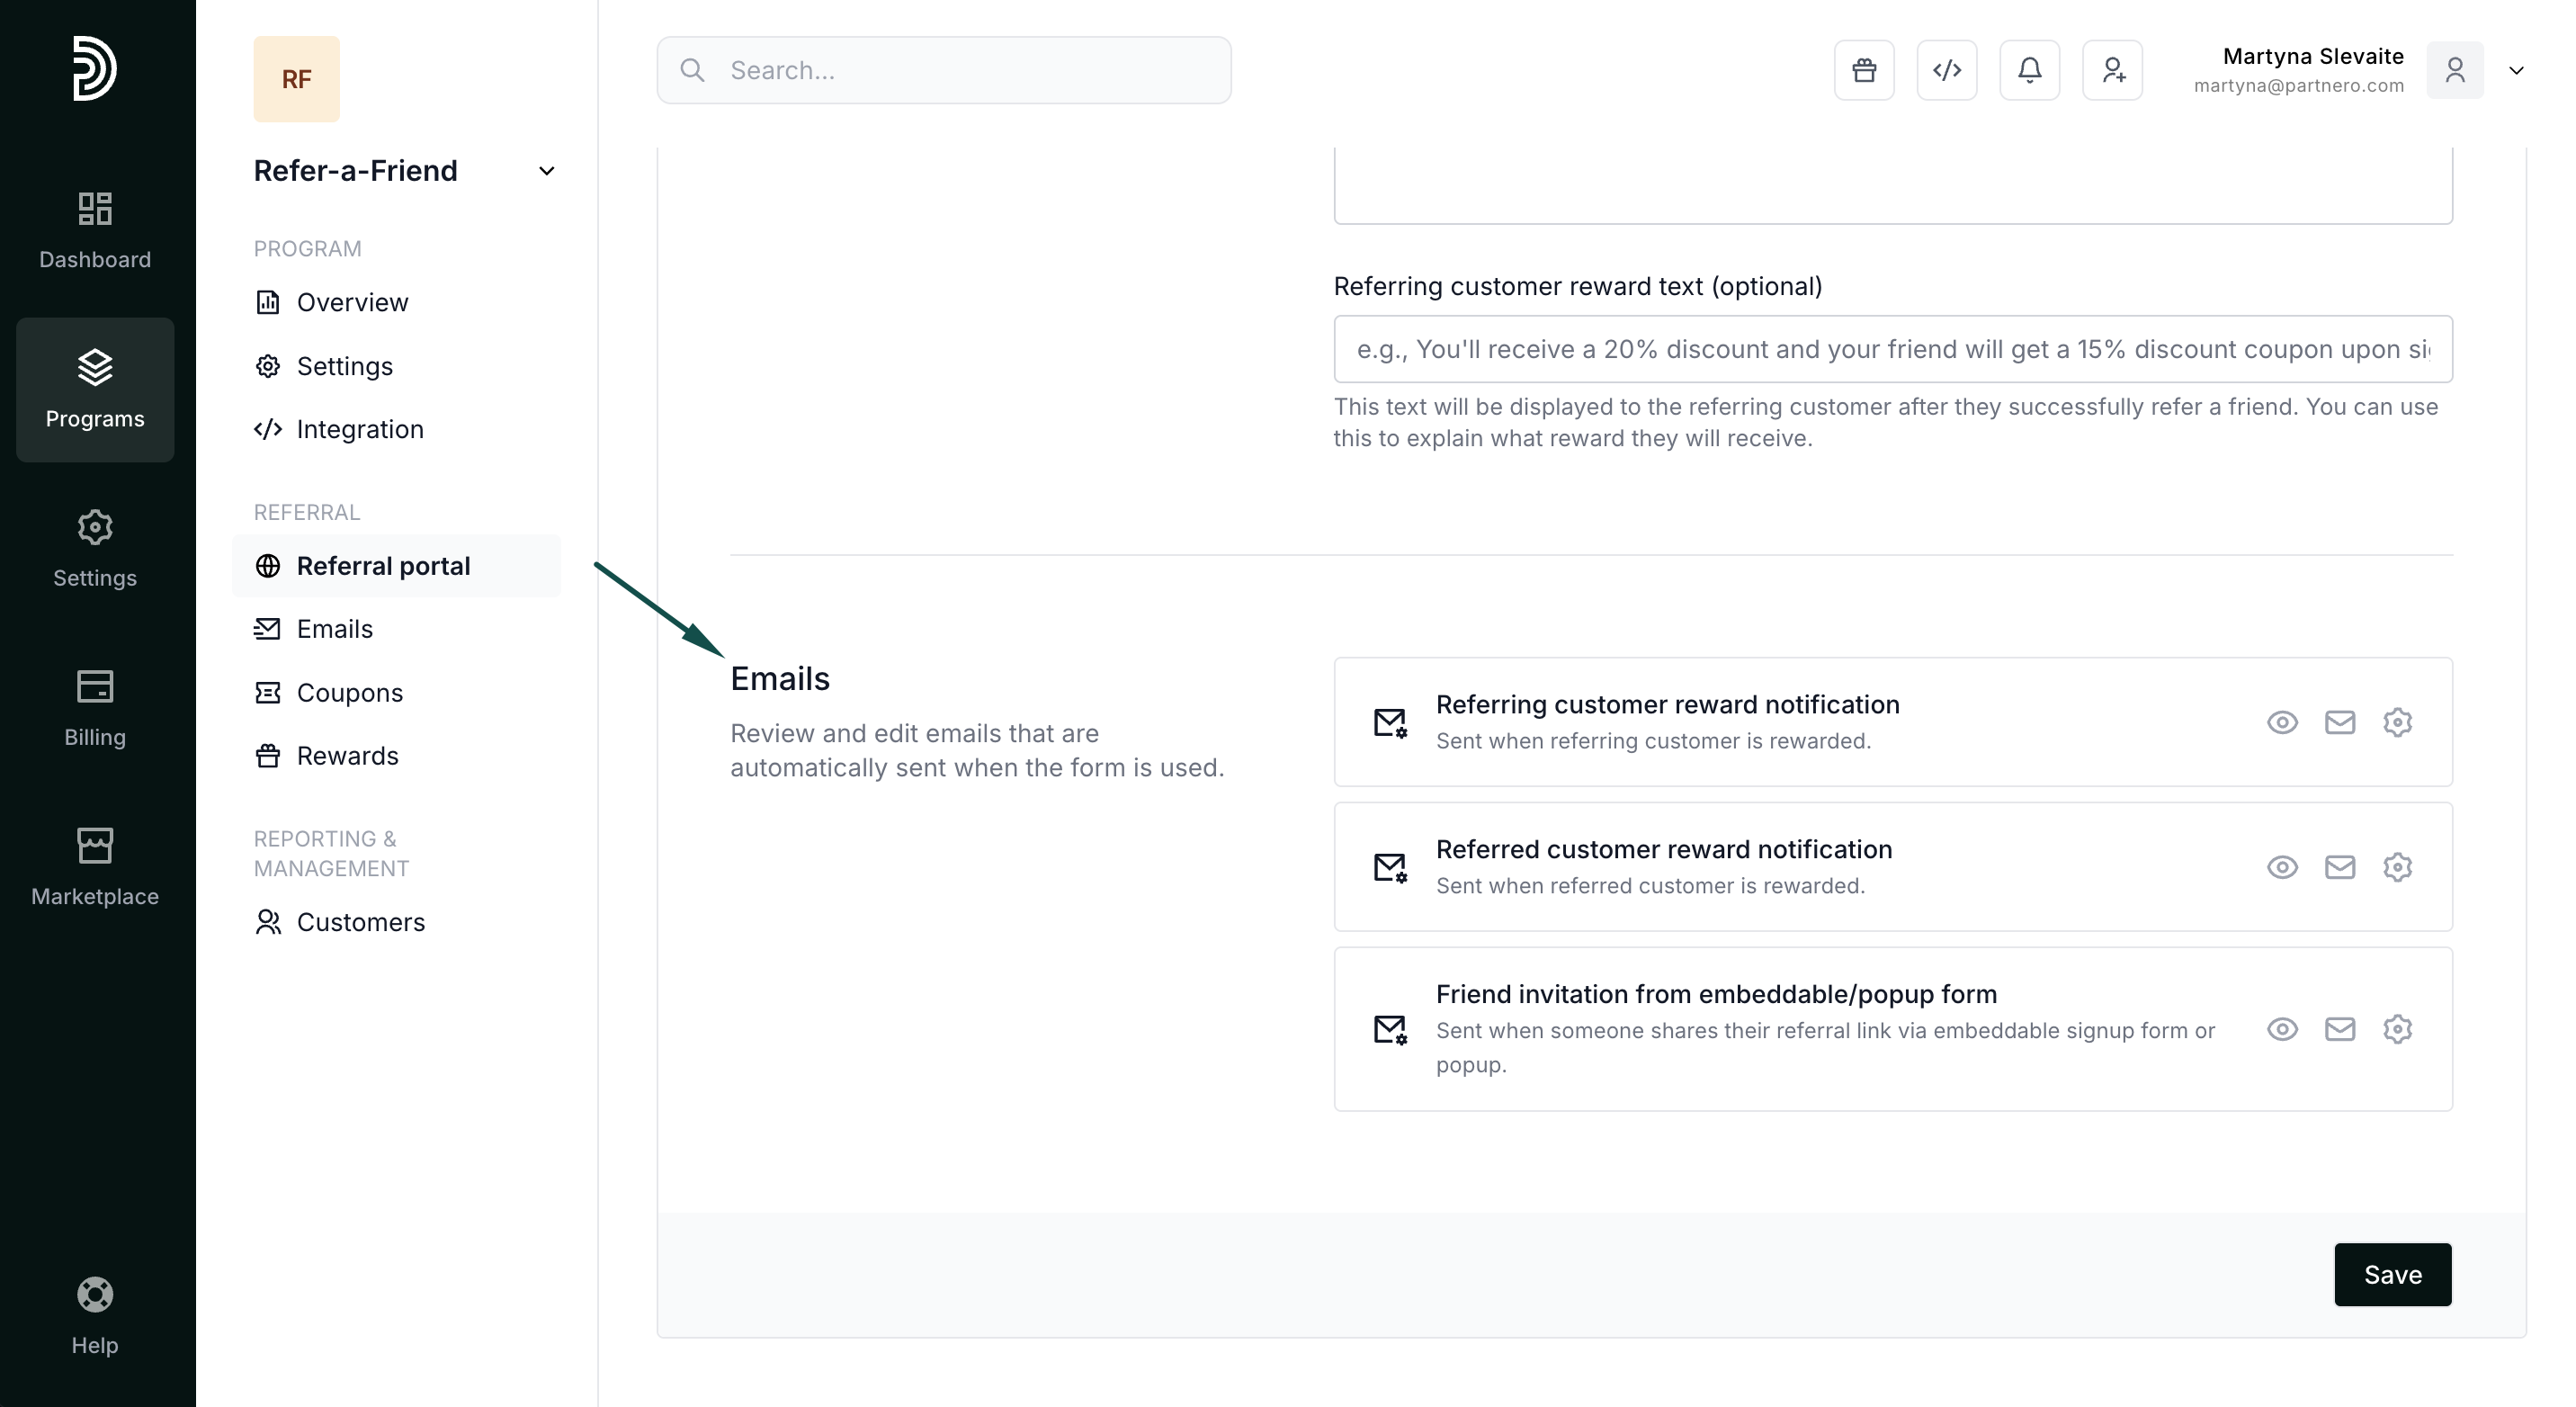Screen dimensions: 2576x1407
Task: Preview Referring customer reward notification with eye icon
Action: coord(2281,722)
